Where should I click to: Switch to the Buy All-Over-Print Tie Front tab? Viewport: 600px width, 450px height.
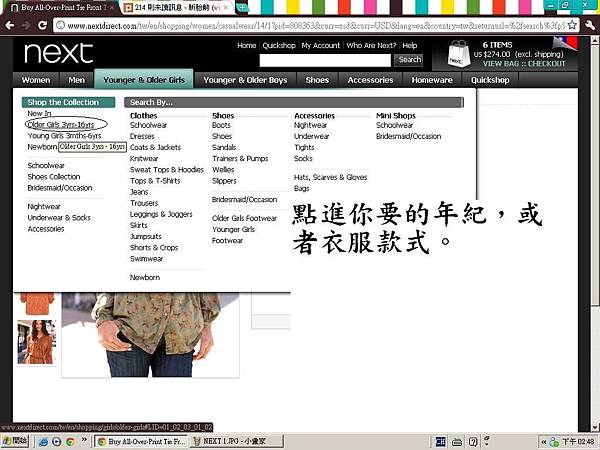(61, 7)
